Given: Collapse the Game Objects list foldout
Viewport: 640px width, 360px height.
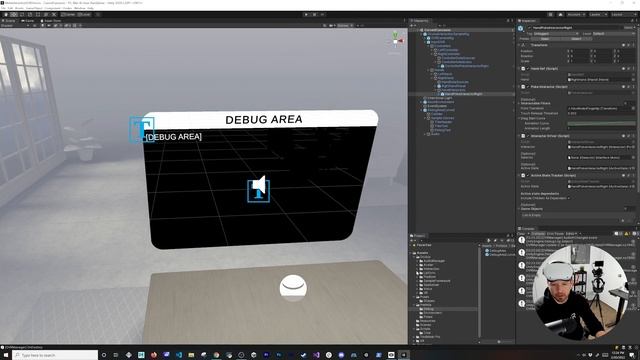Looking at the screenshot, I should (x=519, y=209).
